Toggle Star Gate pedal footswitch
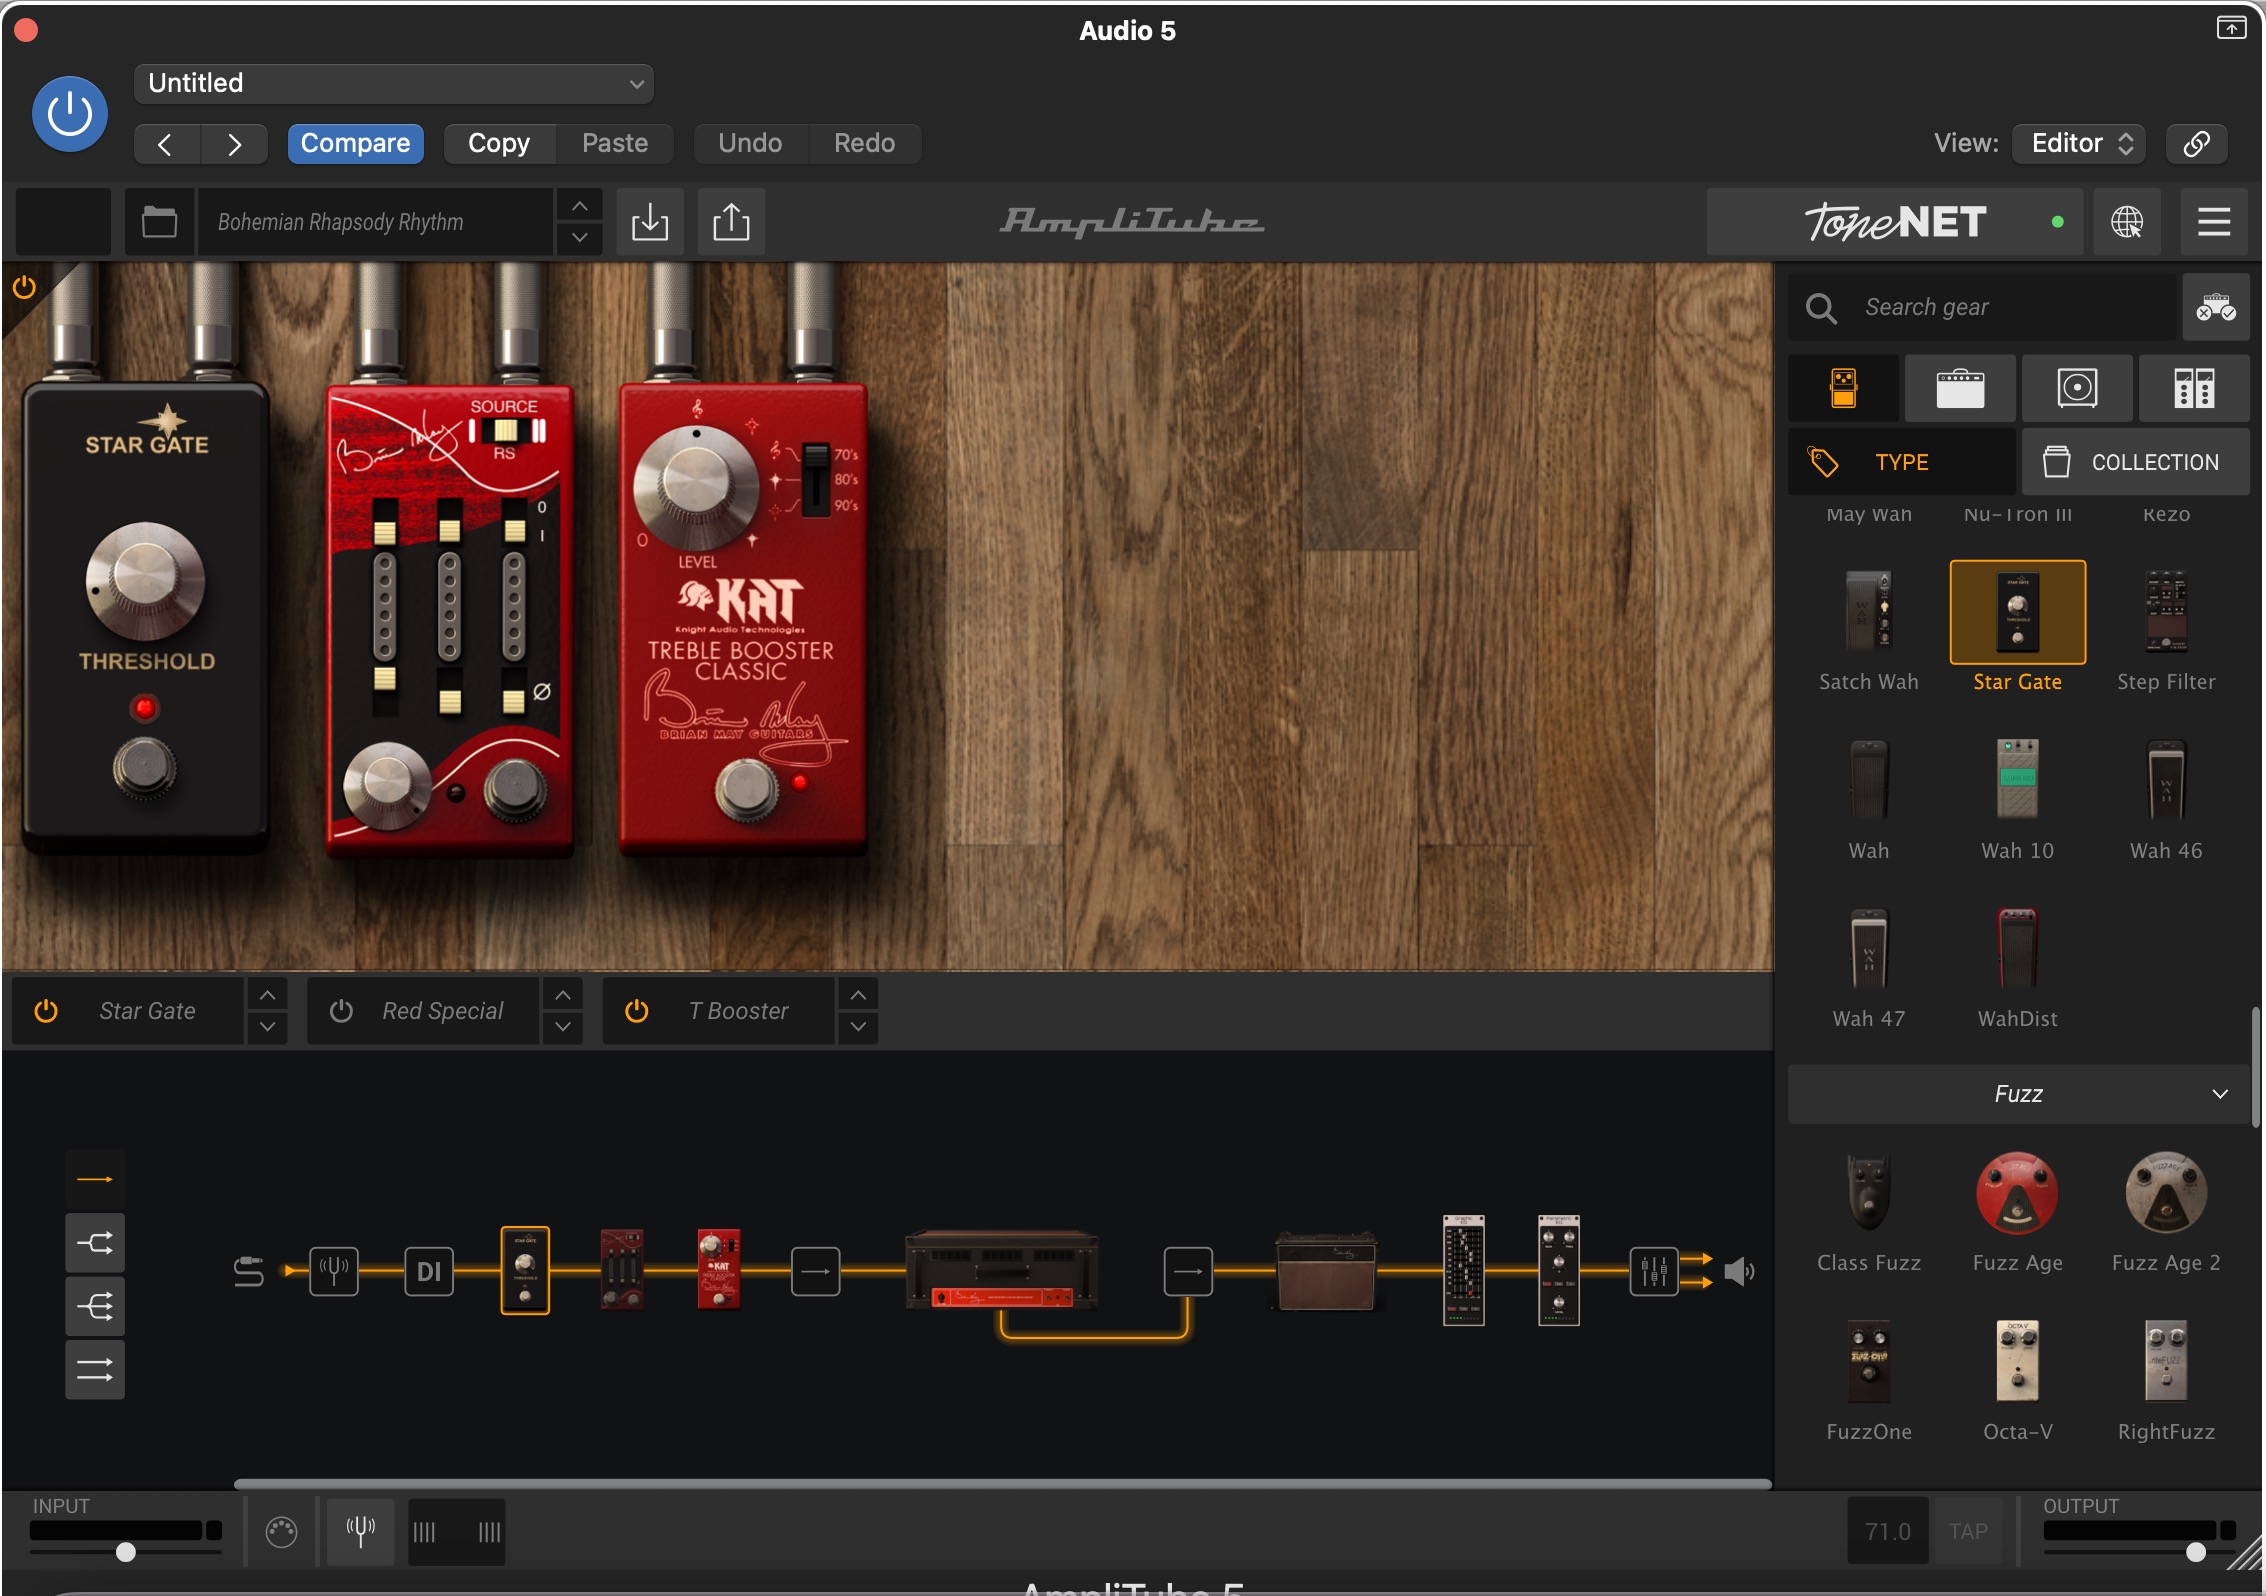 [145, 768]
